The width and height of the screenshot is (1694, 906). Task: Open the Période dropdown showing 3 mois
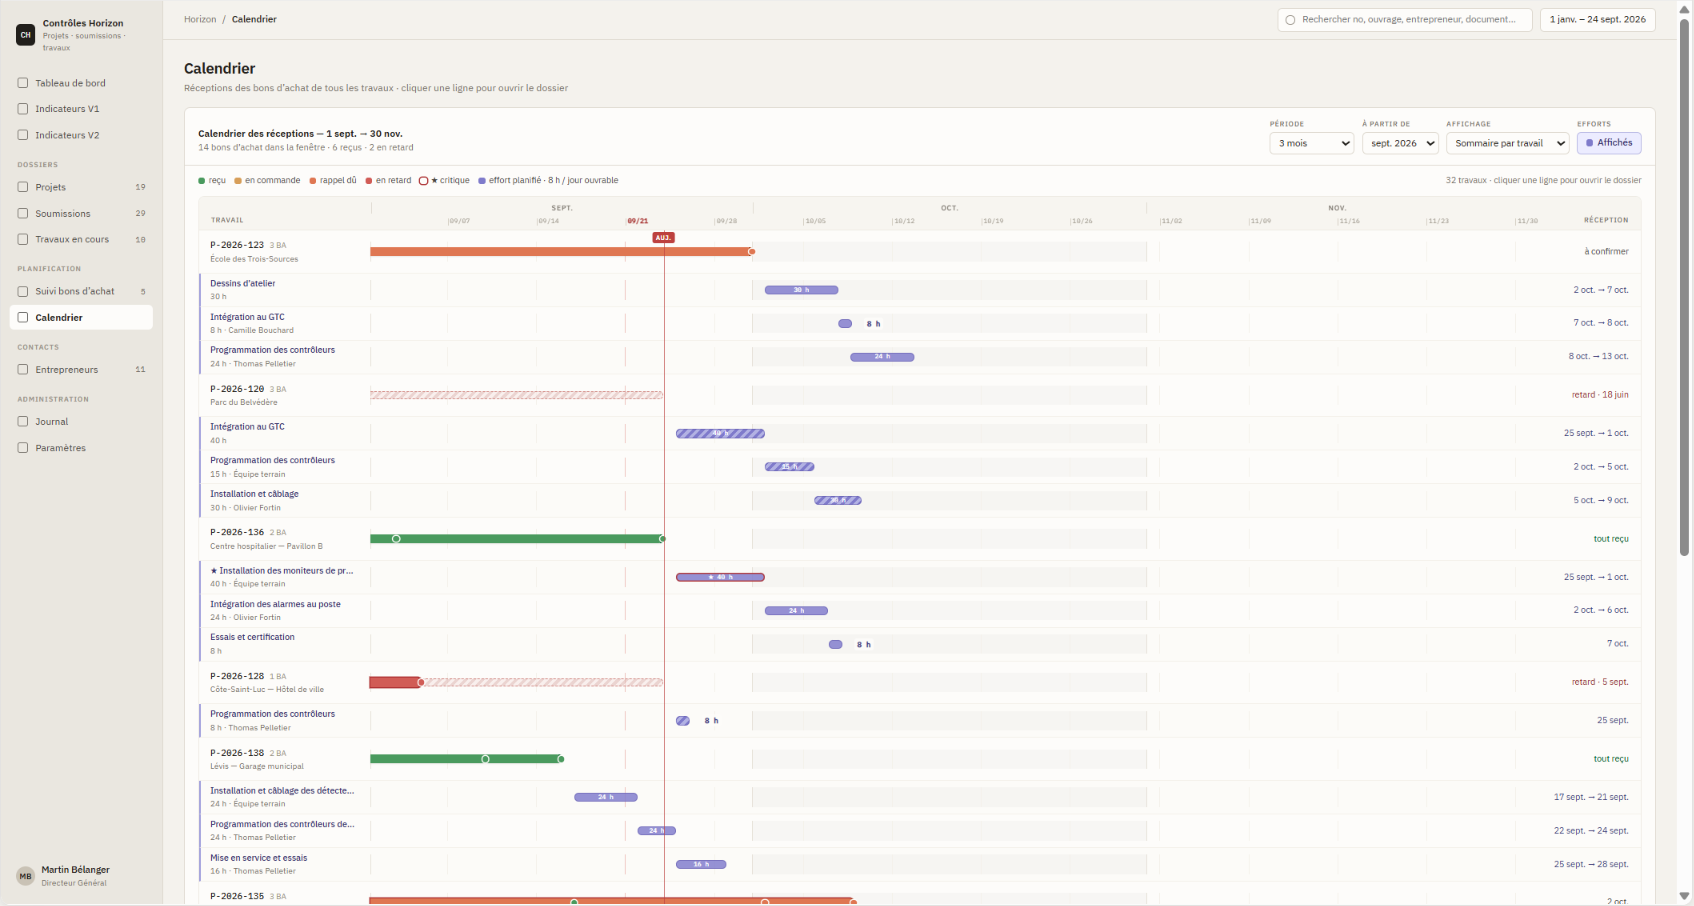[x=1312, y=143]
